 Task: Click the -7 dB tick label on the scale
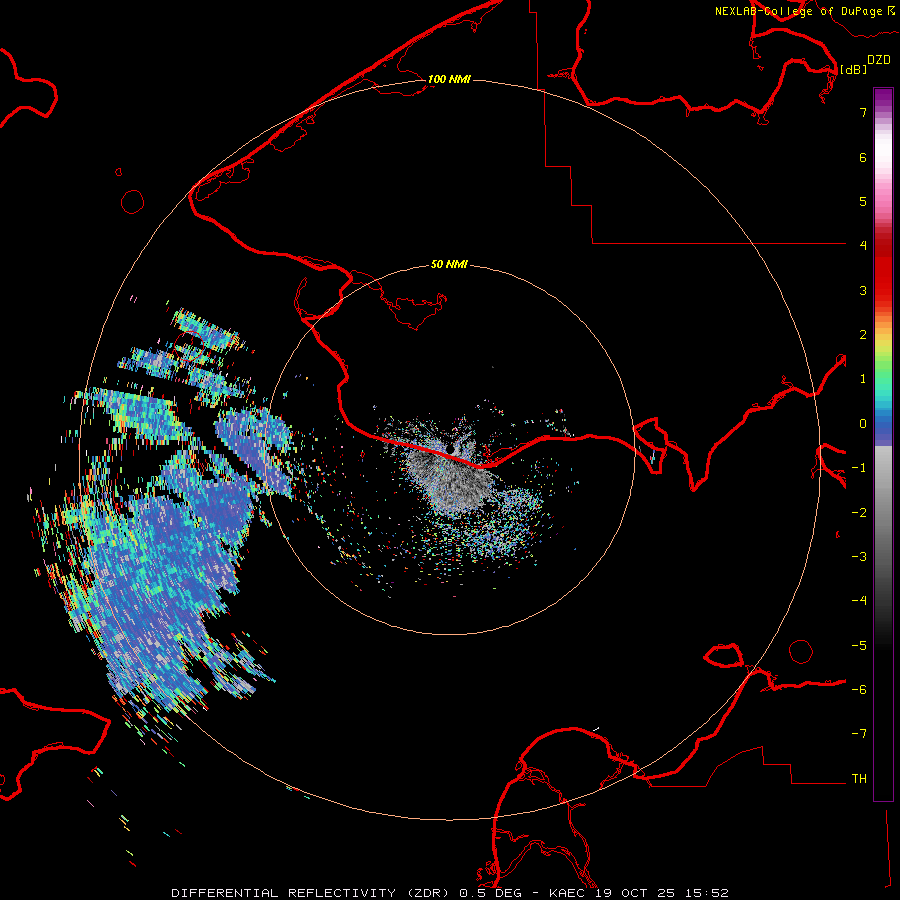click(x=859, y=734)
